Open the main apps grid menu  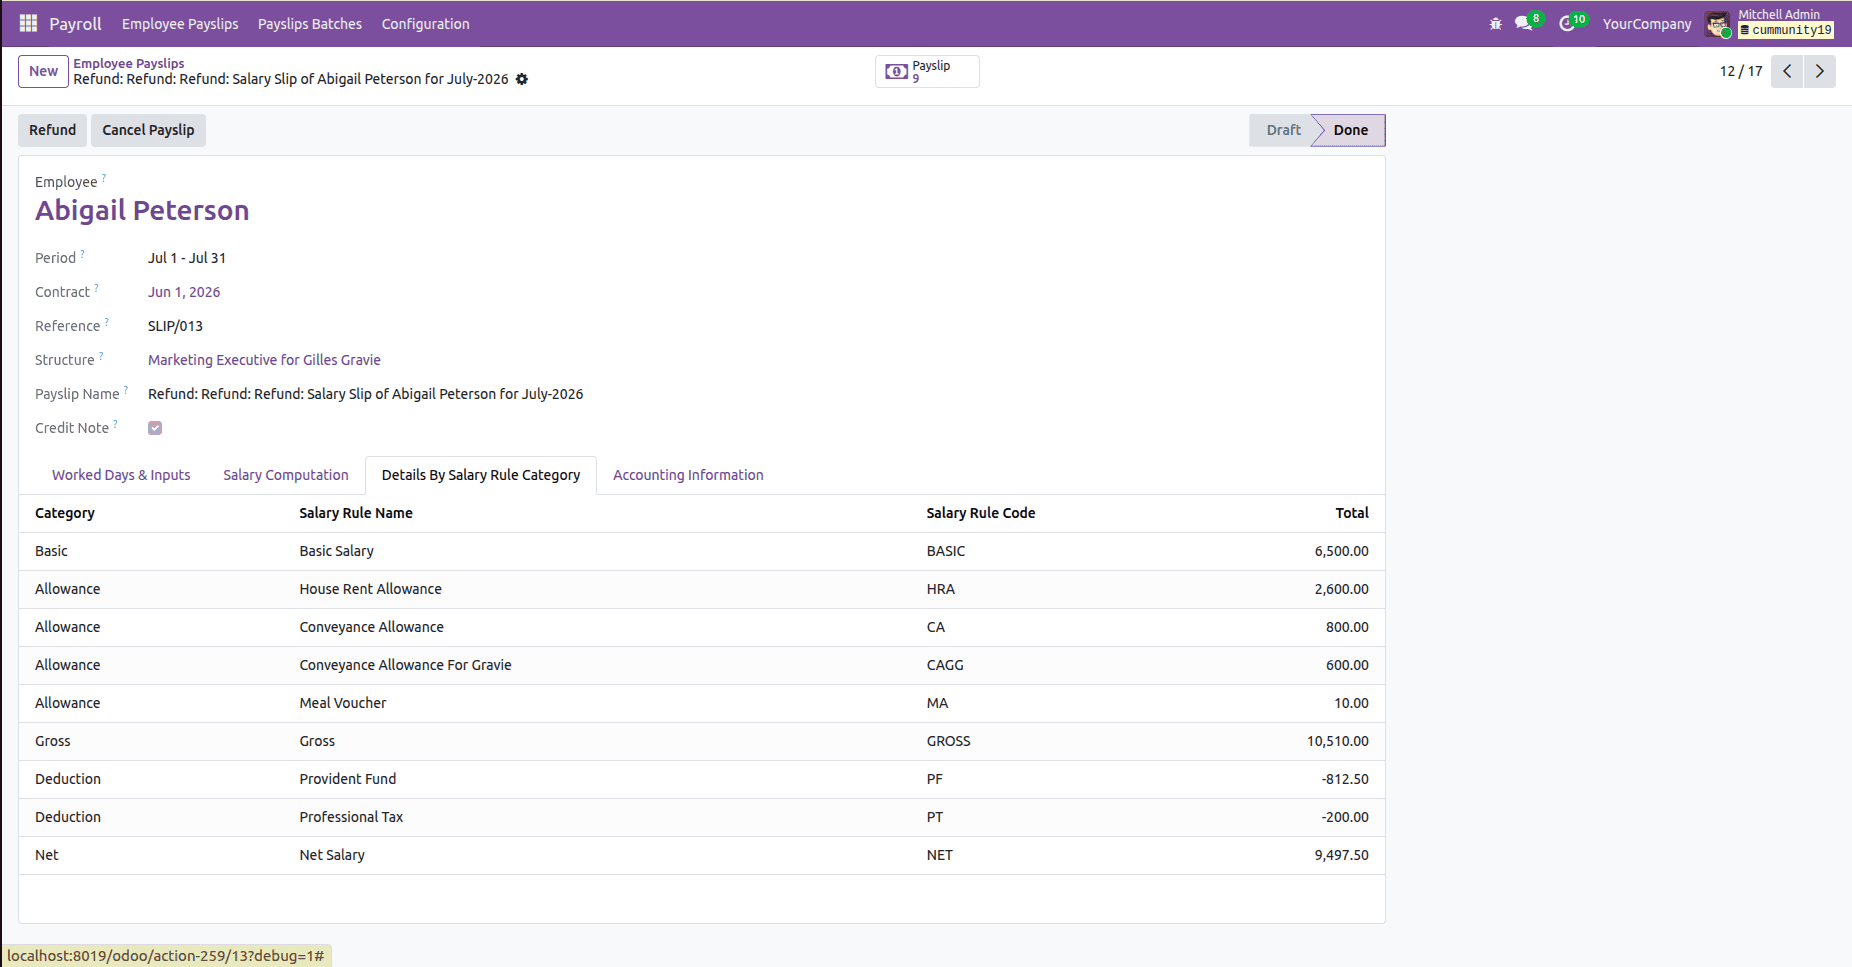[28, 23]
